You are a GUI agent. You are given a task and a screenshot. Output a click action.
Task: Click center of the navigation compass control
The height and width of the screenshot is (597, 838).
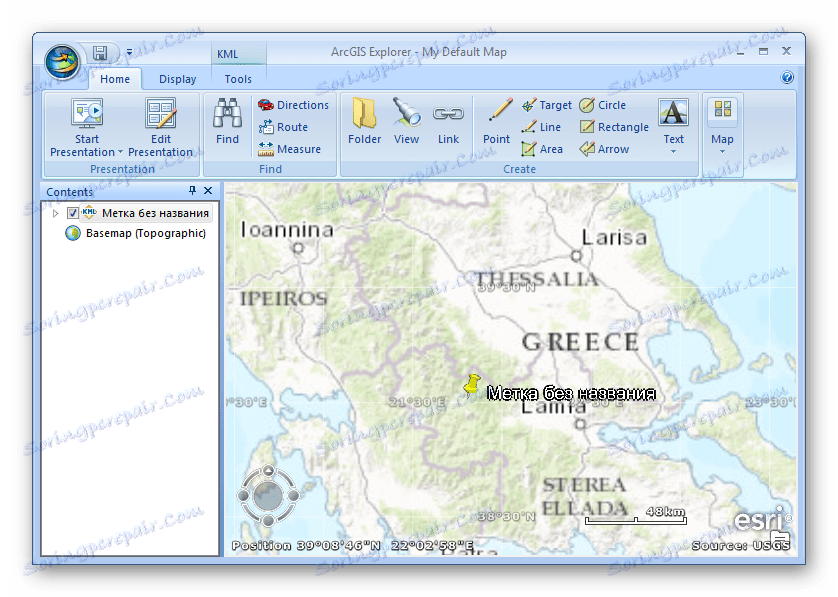(268, 493)
